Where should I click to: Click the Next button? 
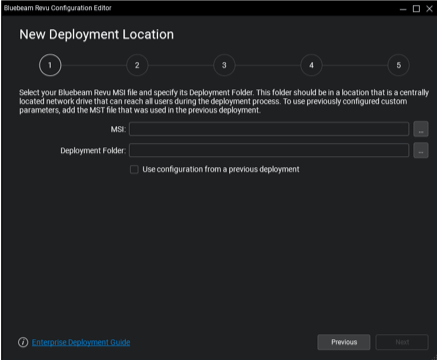(x=402, y=342)
